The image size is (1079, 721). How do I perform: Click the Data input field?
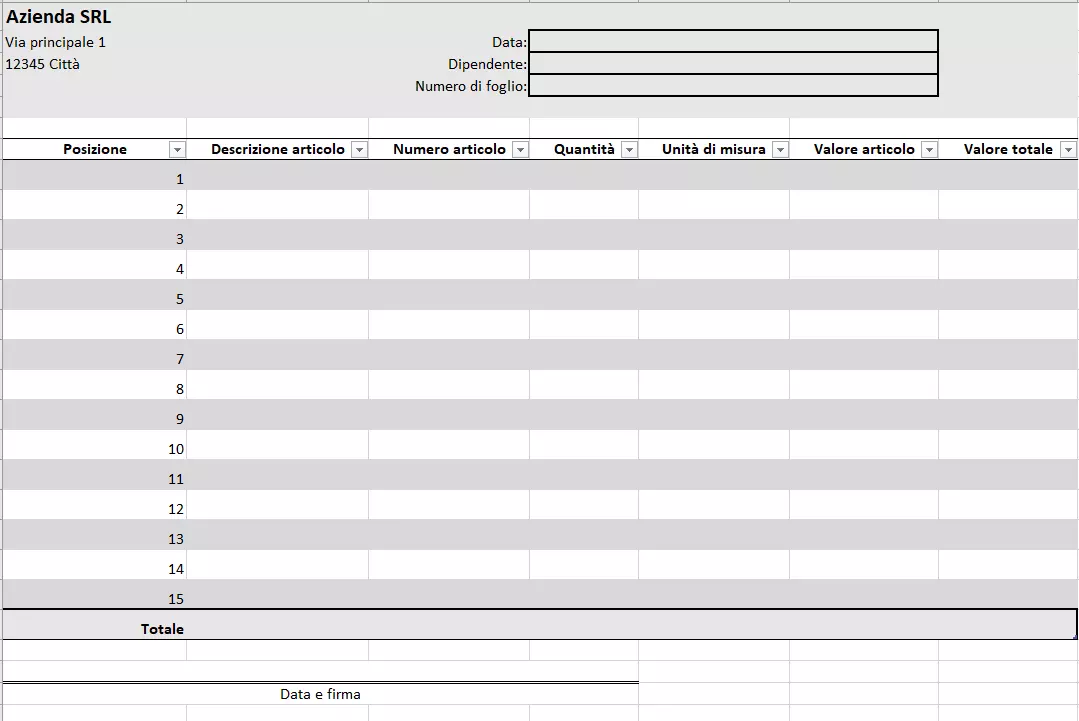click(735, 40)
